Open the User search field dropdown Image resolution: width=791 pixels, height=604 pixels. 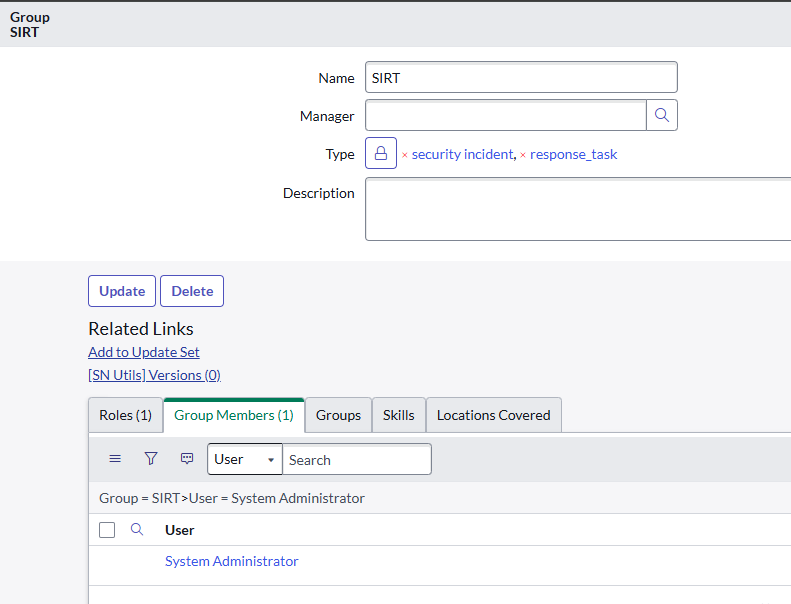pyautogui.click(x=245, y=459)
